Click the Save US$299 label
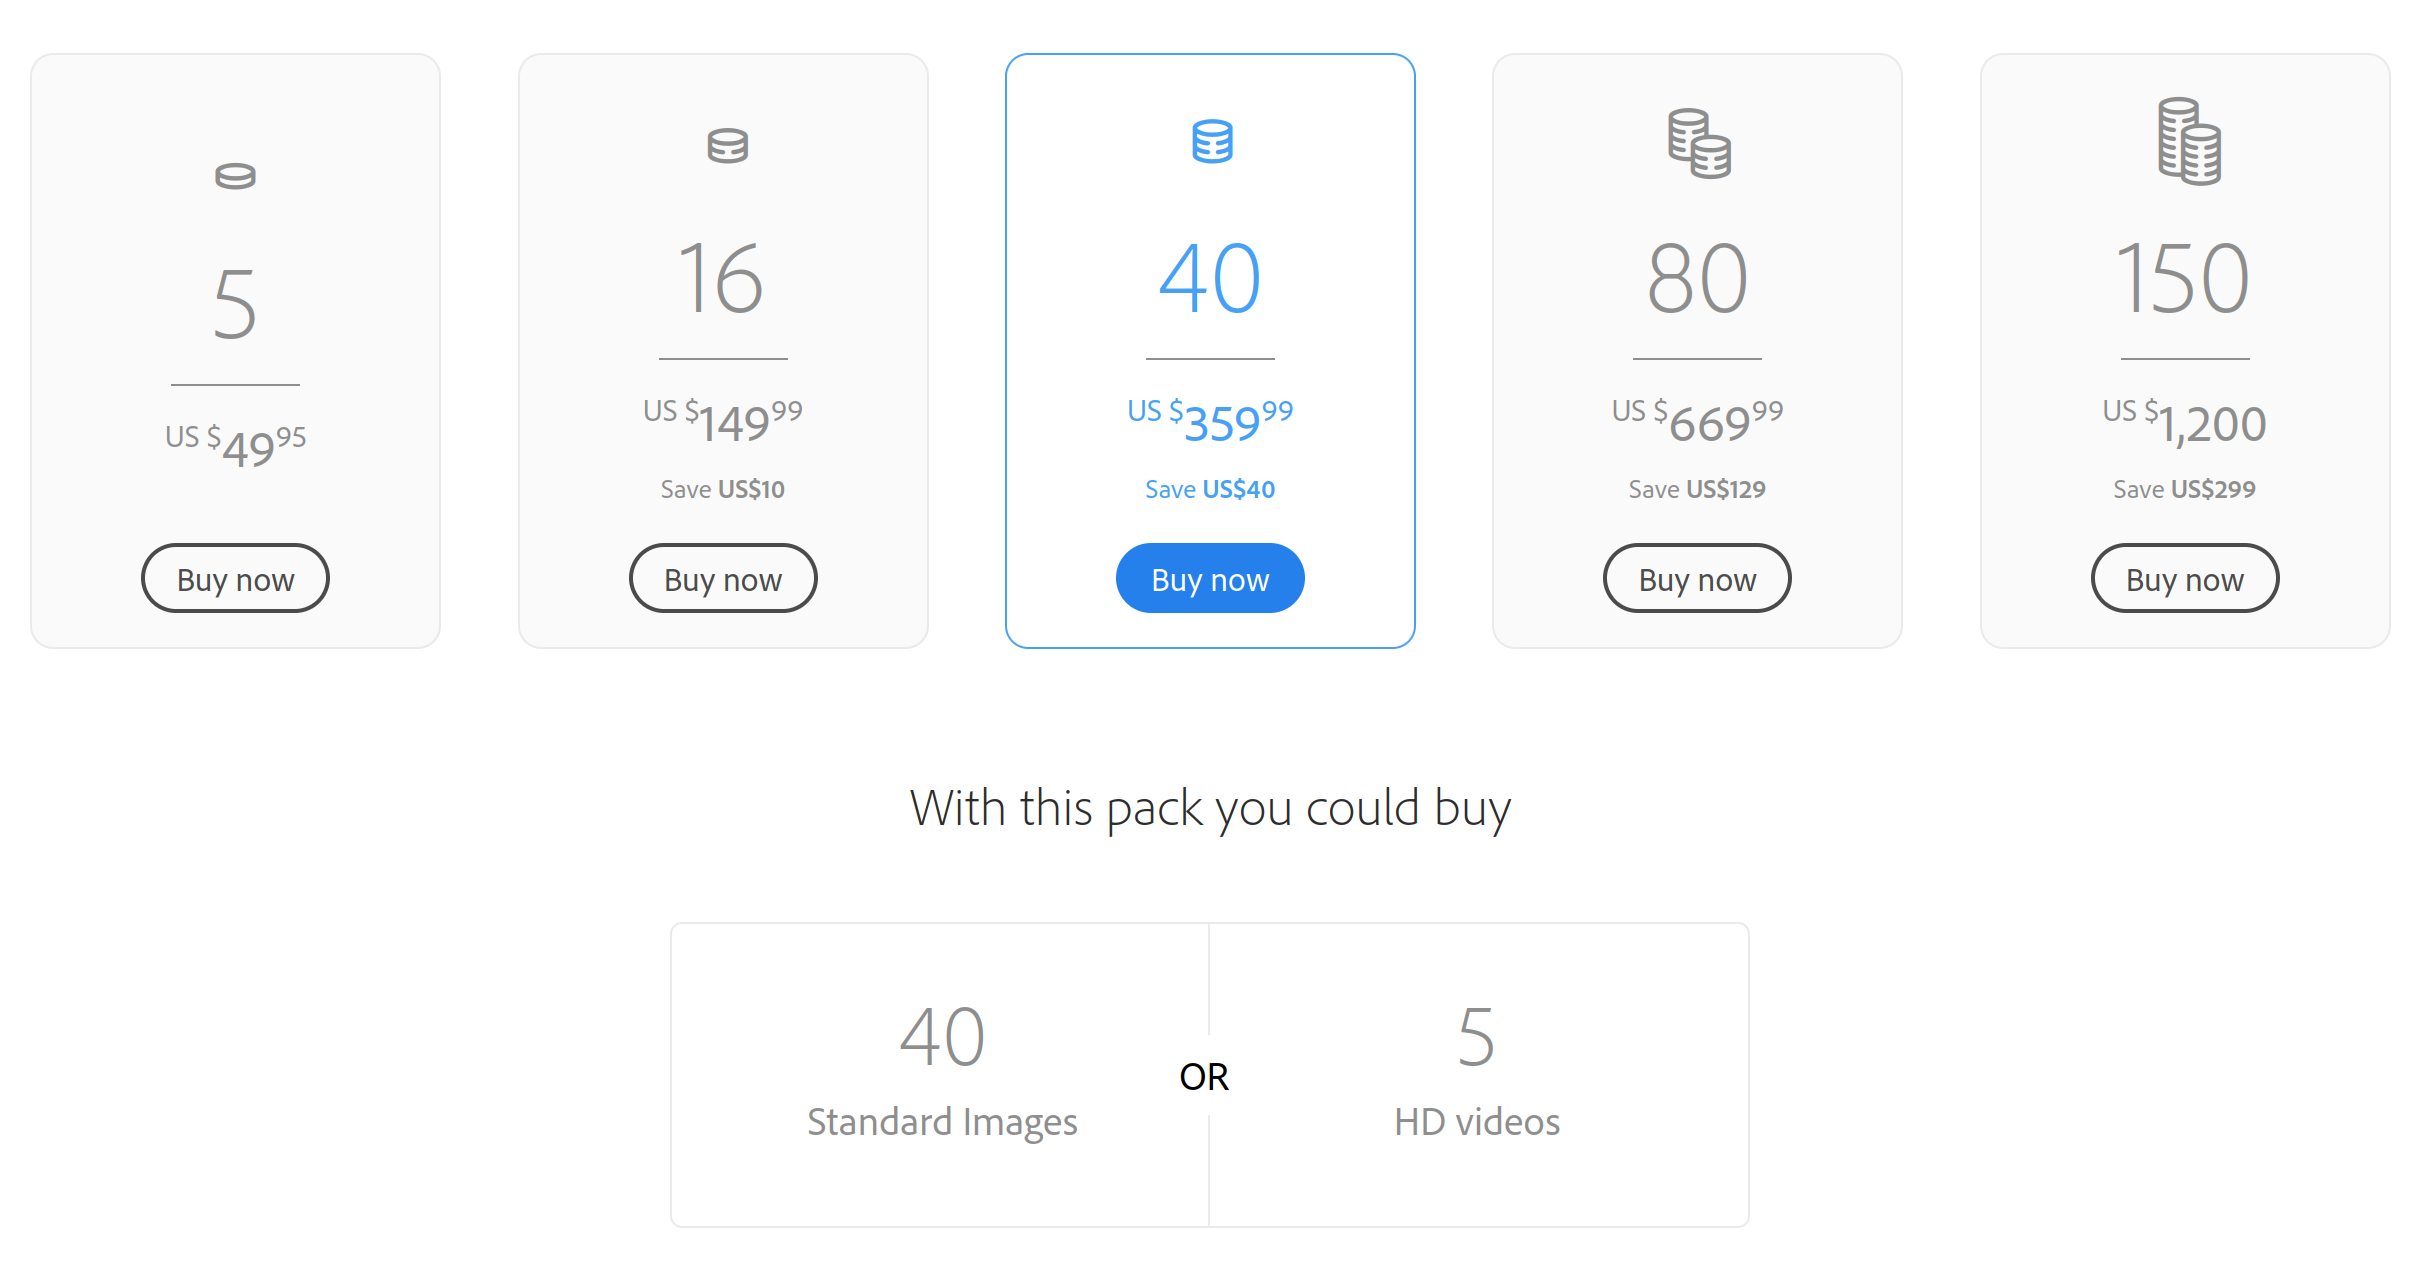The image size is (2414, 1276). (2184, 489)
